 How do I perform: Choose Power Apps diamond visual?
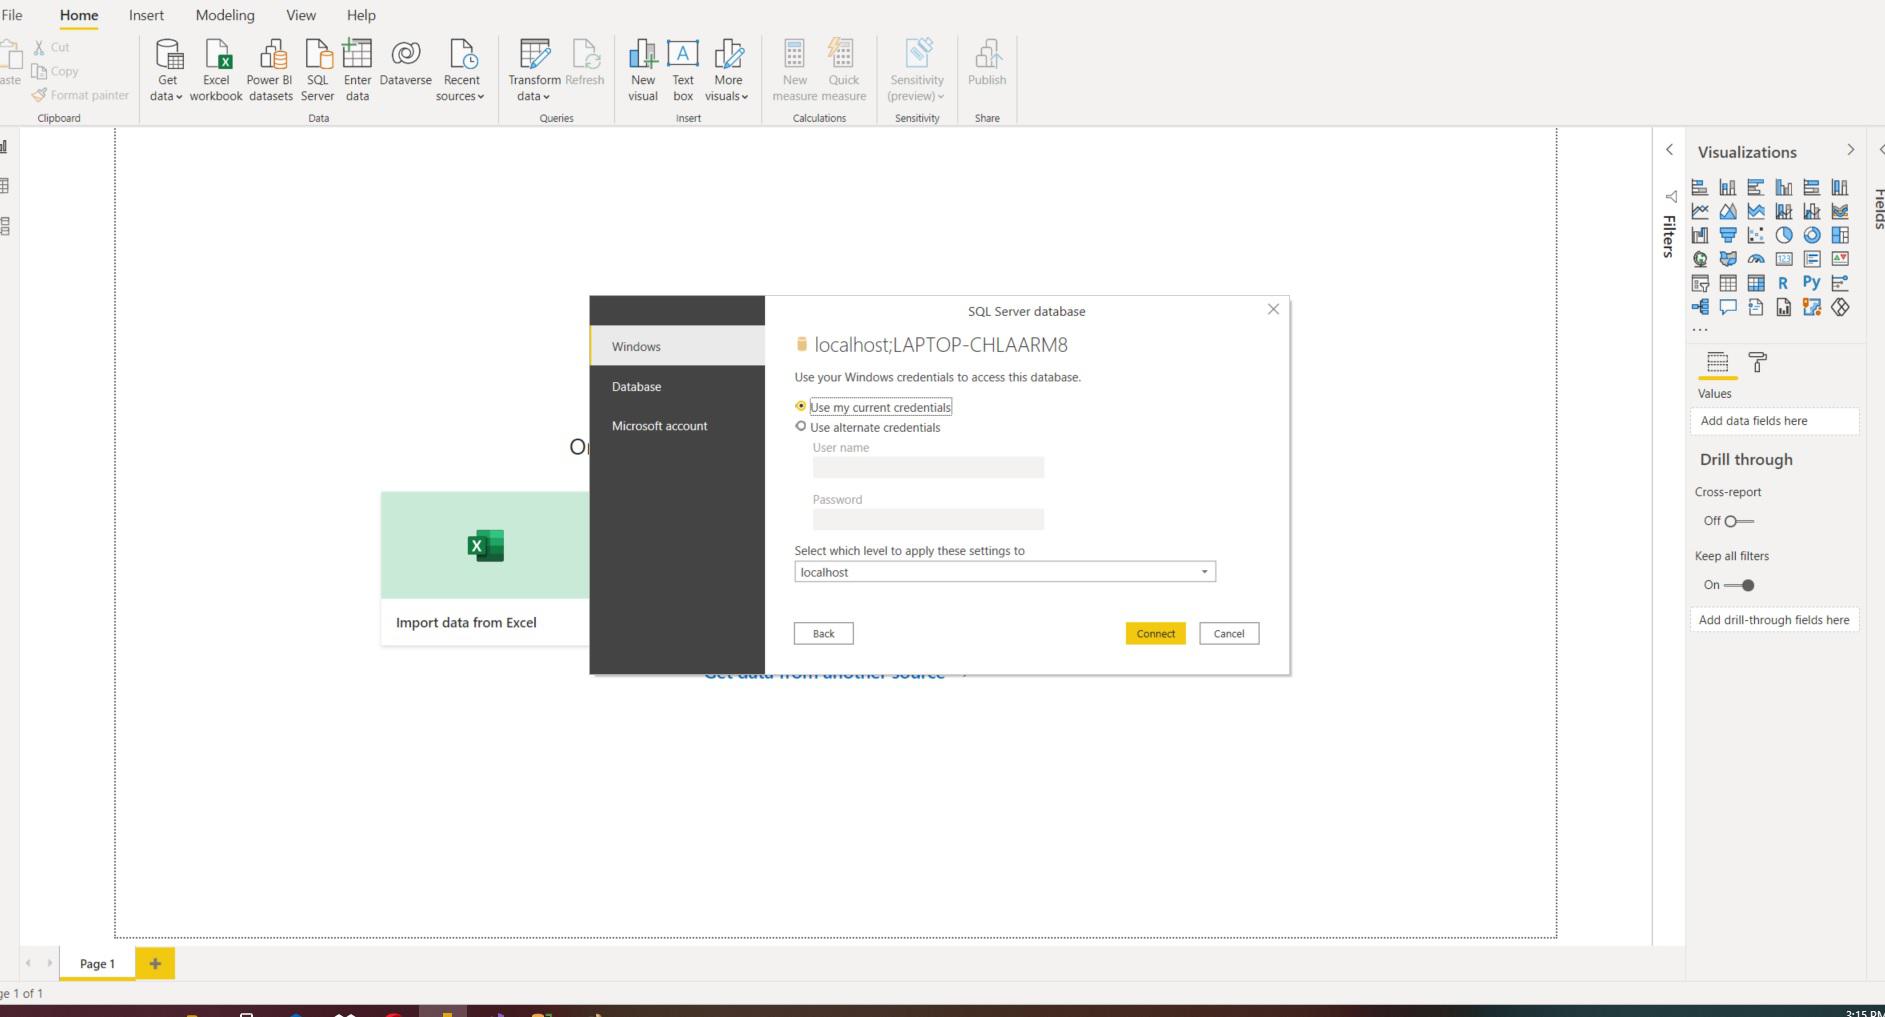1839,307
